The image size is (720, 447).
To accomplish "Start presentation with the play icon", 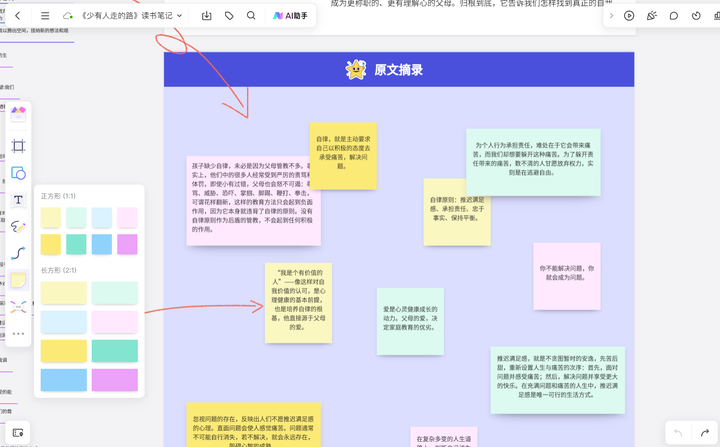I will (x=629, y=16).
